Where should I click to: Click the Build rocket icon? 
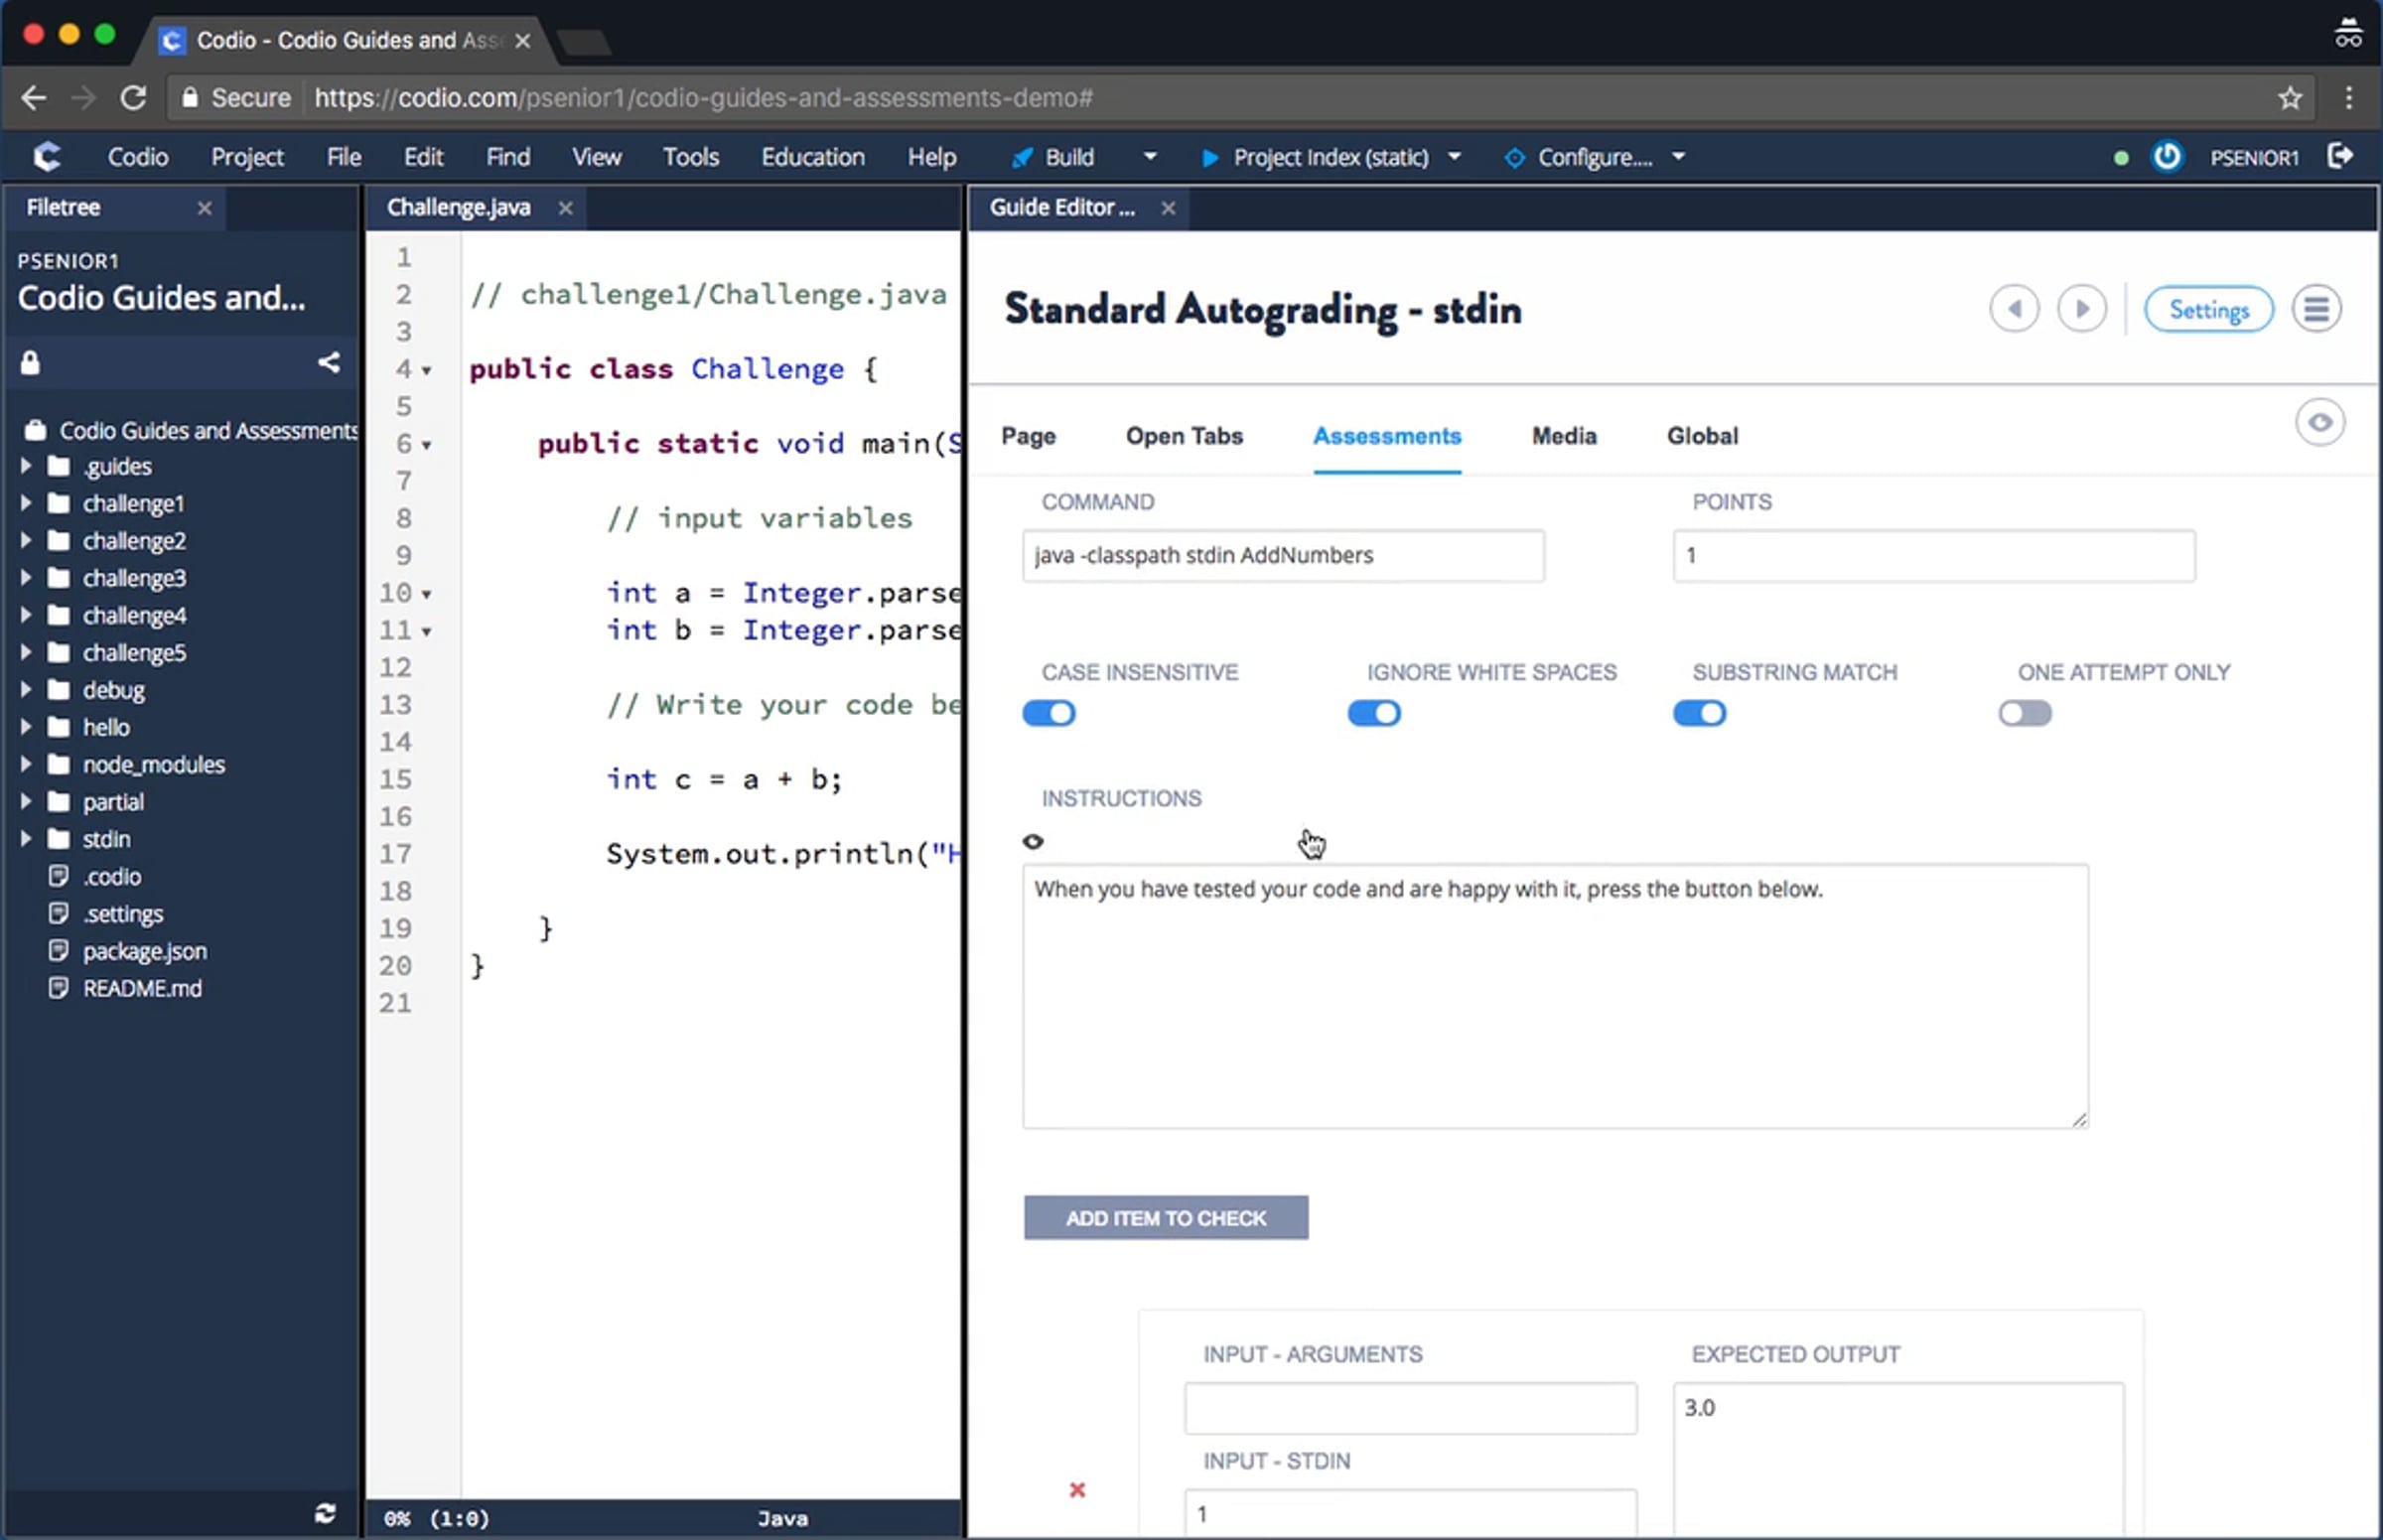pyautogui.click(x=1021, y=157)
